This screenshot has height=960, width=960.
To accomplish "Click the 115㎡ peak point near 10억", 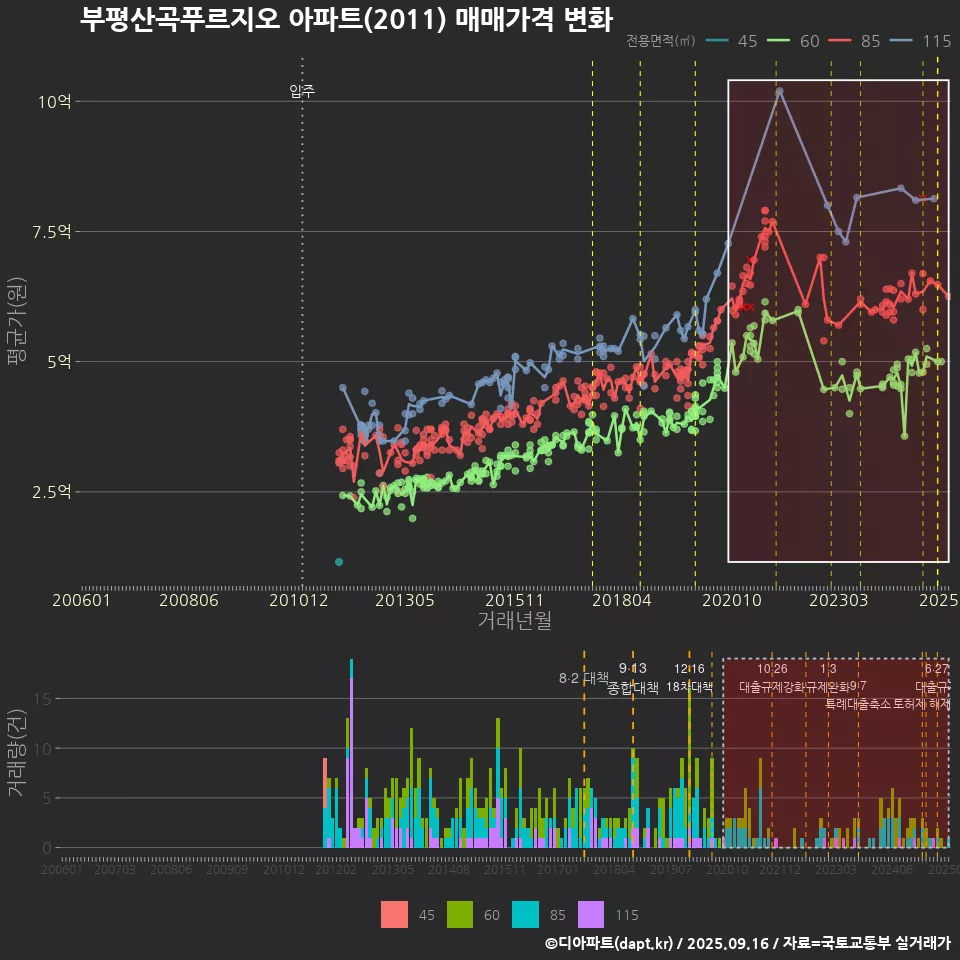I will (779, 91).
